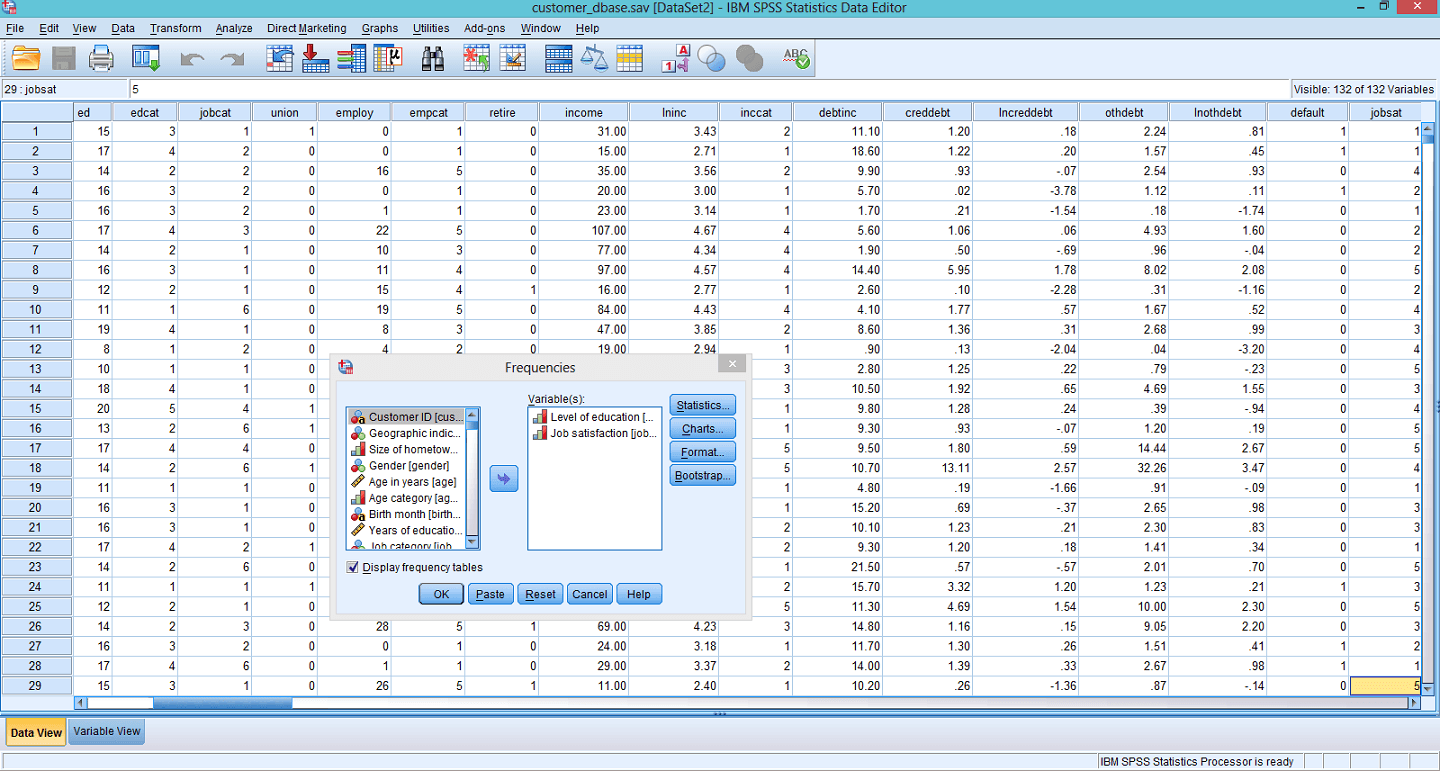Switch to the Variable View tab
The image size is (1440, 771).
click(x=107, y=731)
